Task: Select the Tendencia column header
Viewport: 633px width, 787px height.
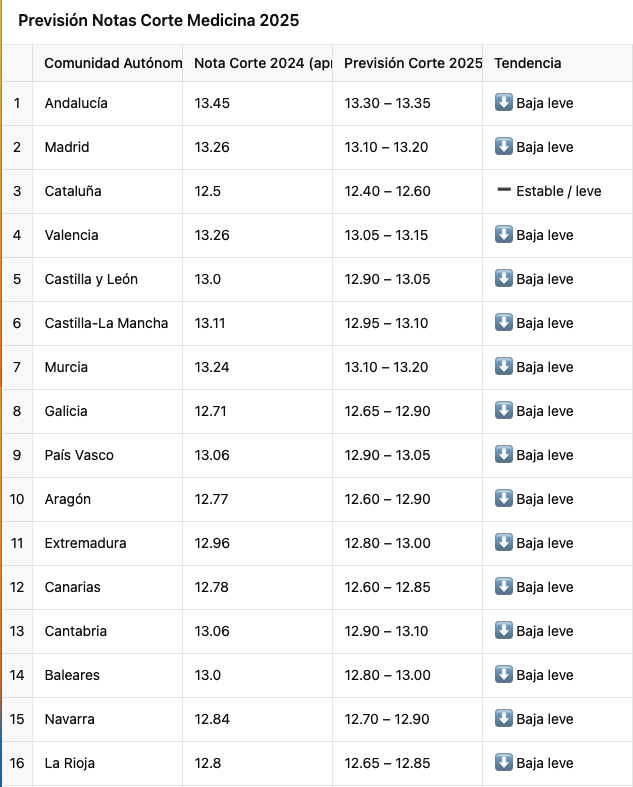Action: click(557, 63)
